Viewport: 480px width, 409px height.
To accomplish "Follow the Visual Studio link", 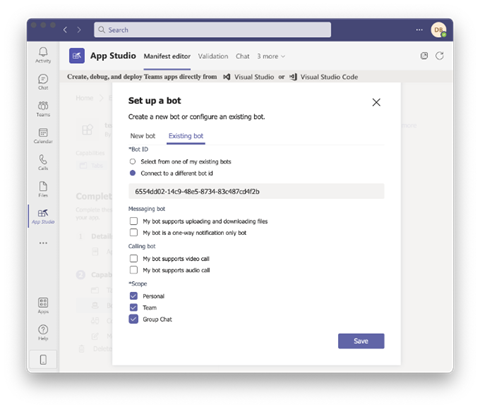I will point(249,77).
